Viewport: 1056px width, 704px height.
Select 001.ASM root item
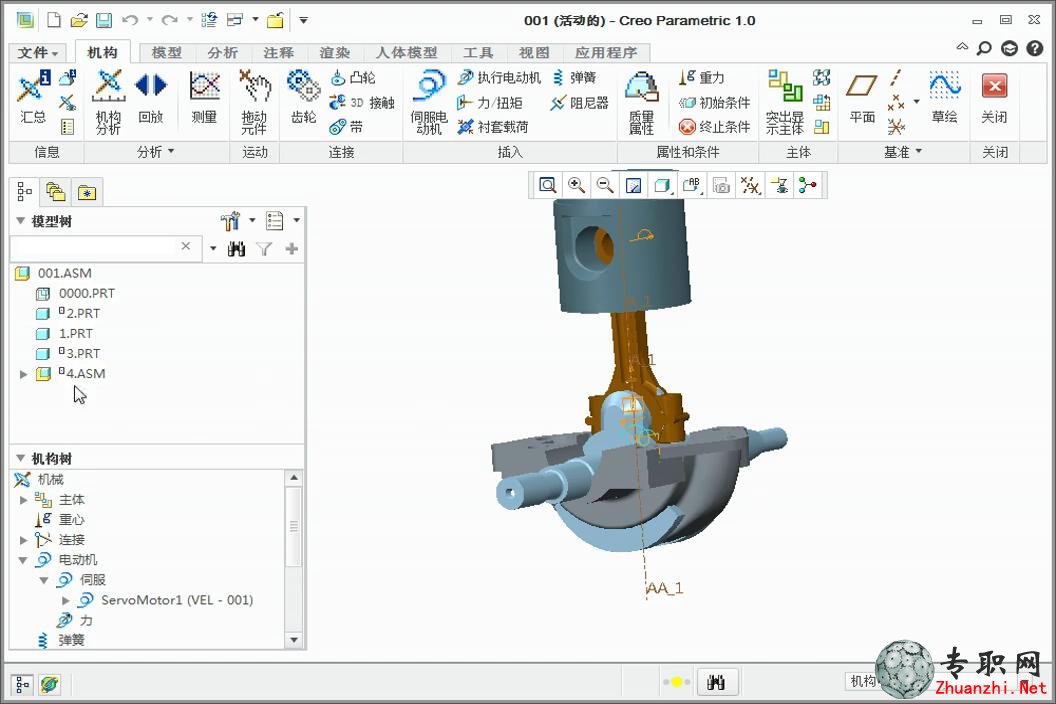tap(53, 274)
